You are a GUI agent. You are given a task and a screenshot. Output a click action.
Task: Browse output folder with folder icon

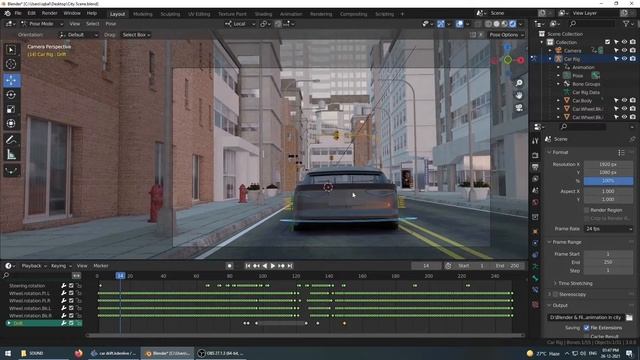pyautogui.click(x=629, y=317)
